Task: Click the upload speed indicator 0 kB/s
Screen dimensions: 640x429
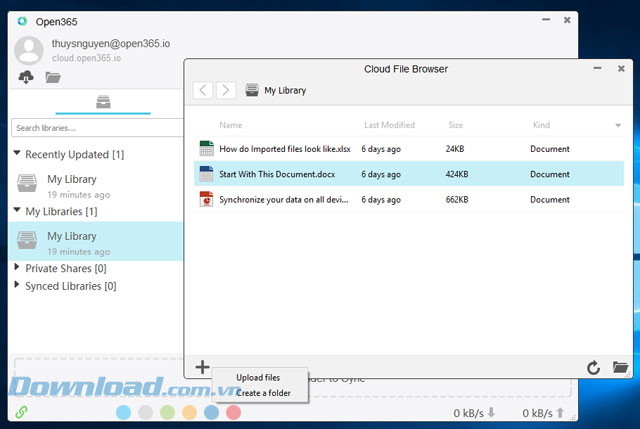Action: pos(543,413)
